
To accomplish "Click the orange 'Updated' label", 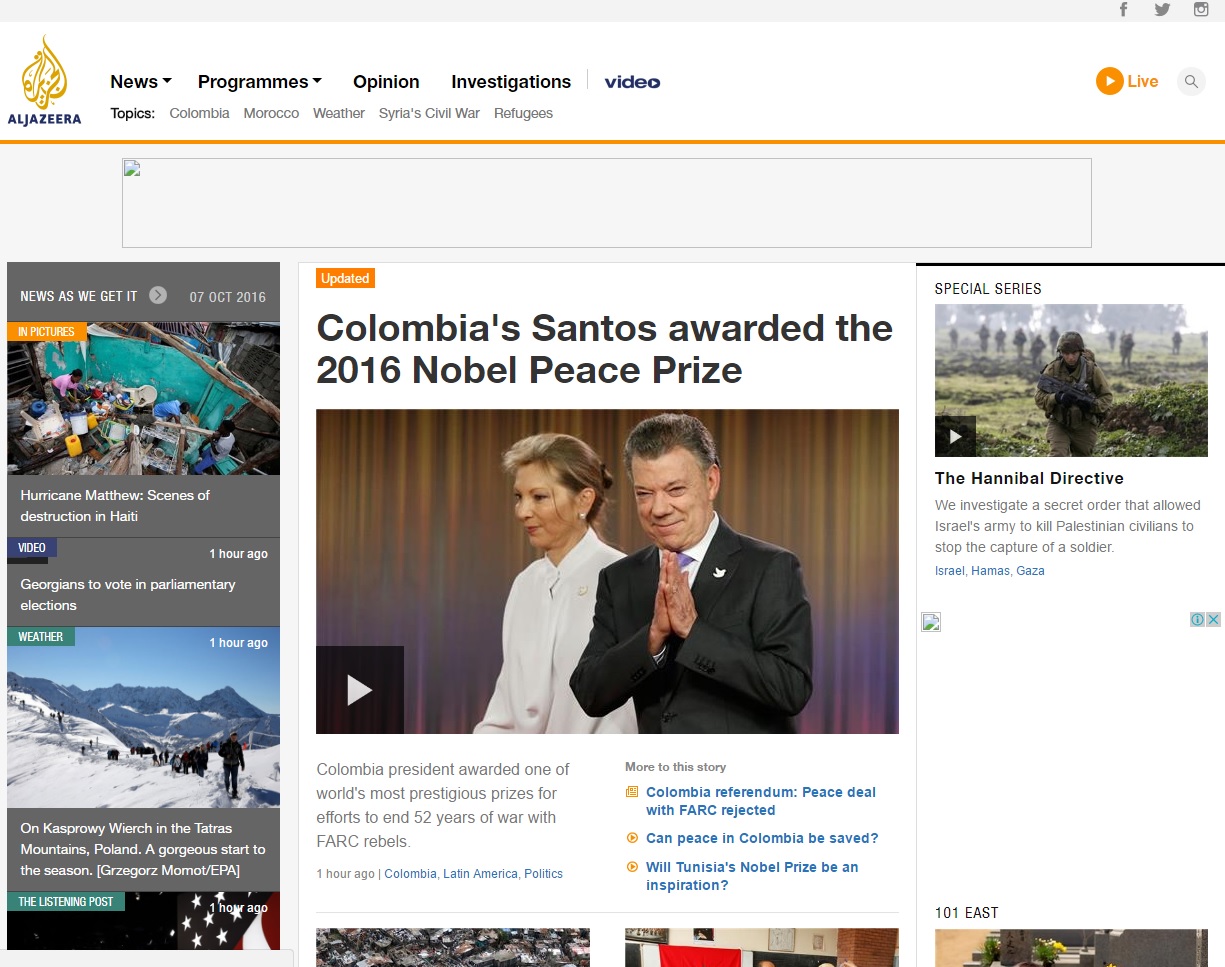I will pos(345,278).
